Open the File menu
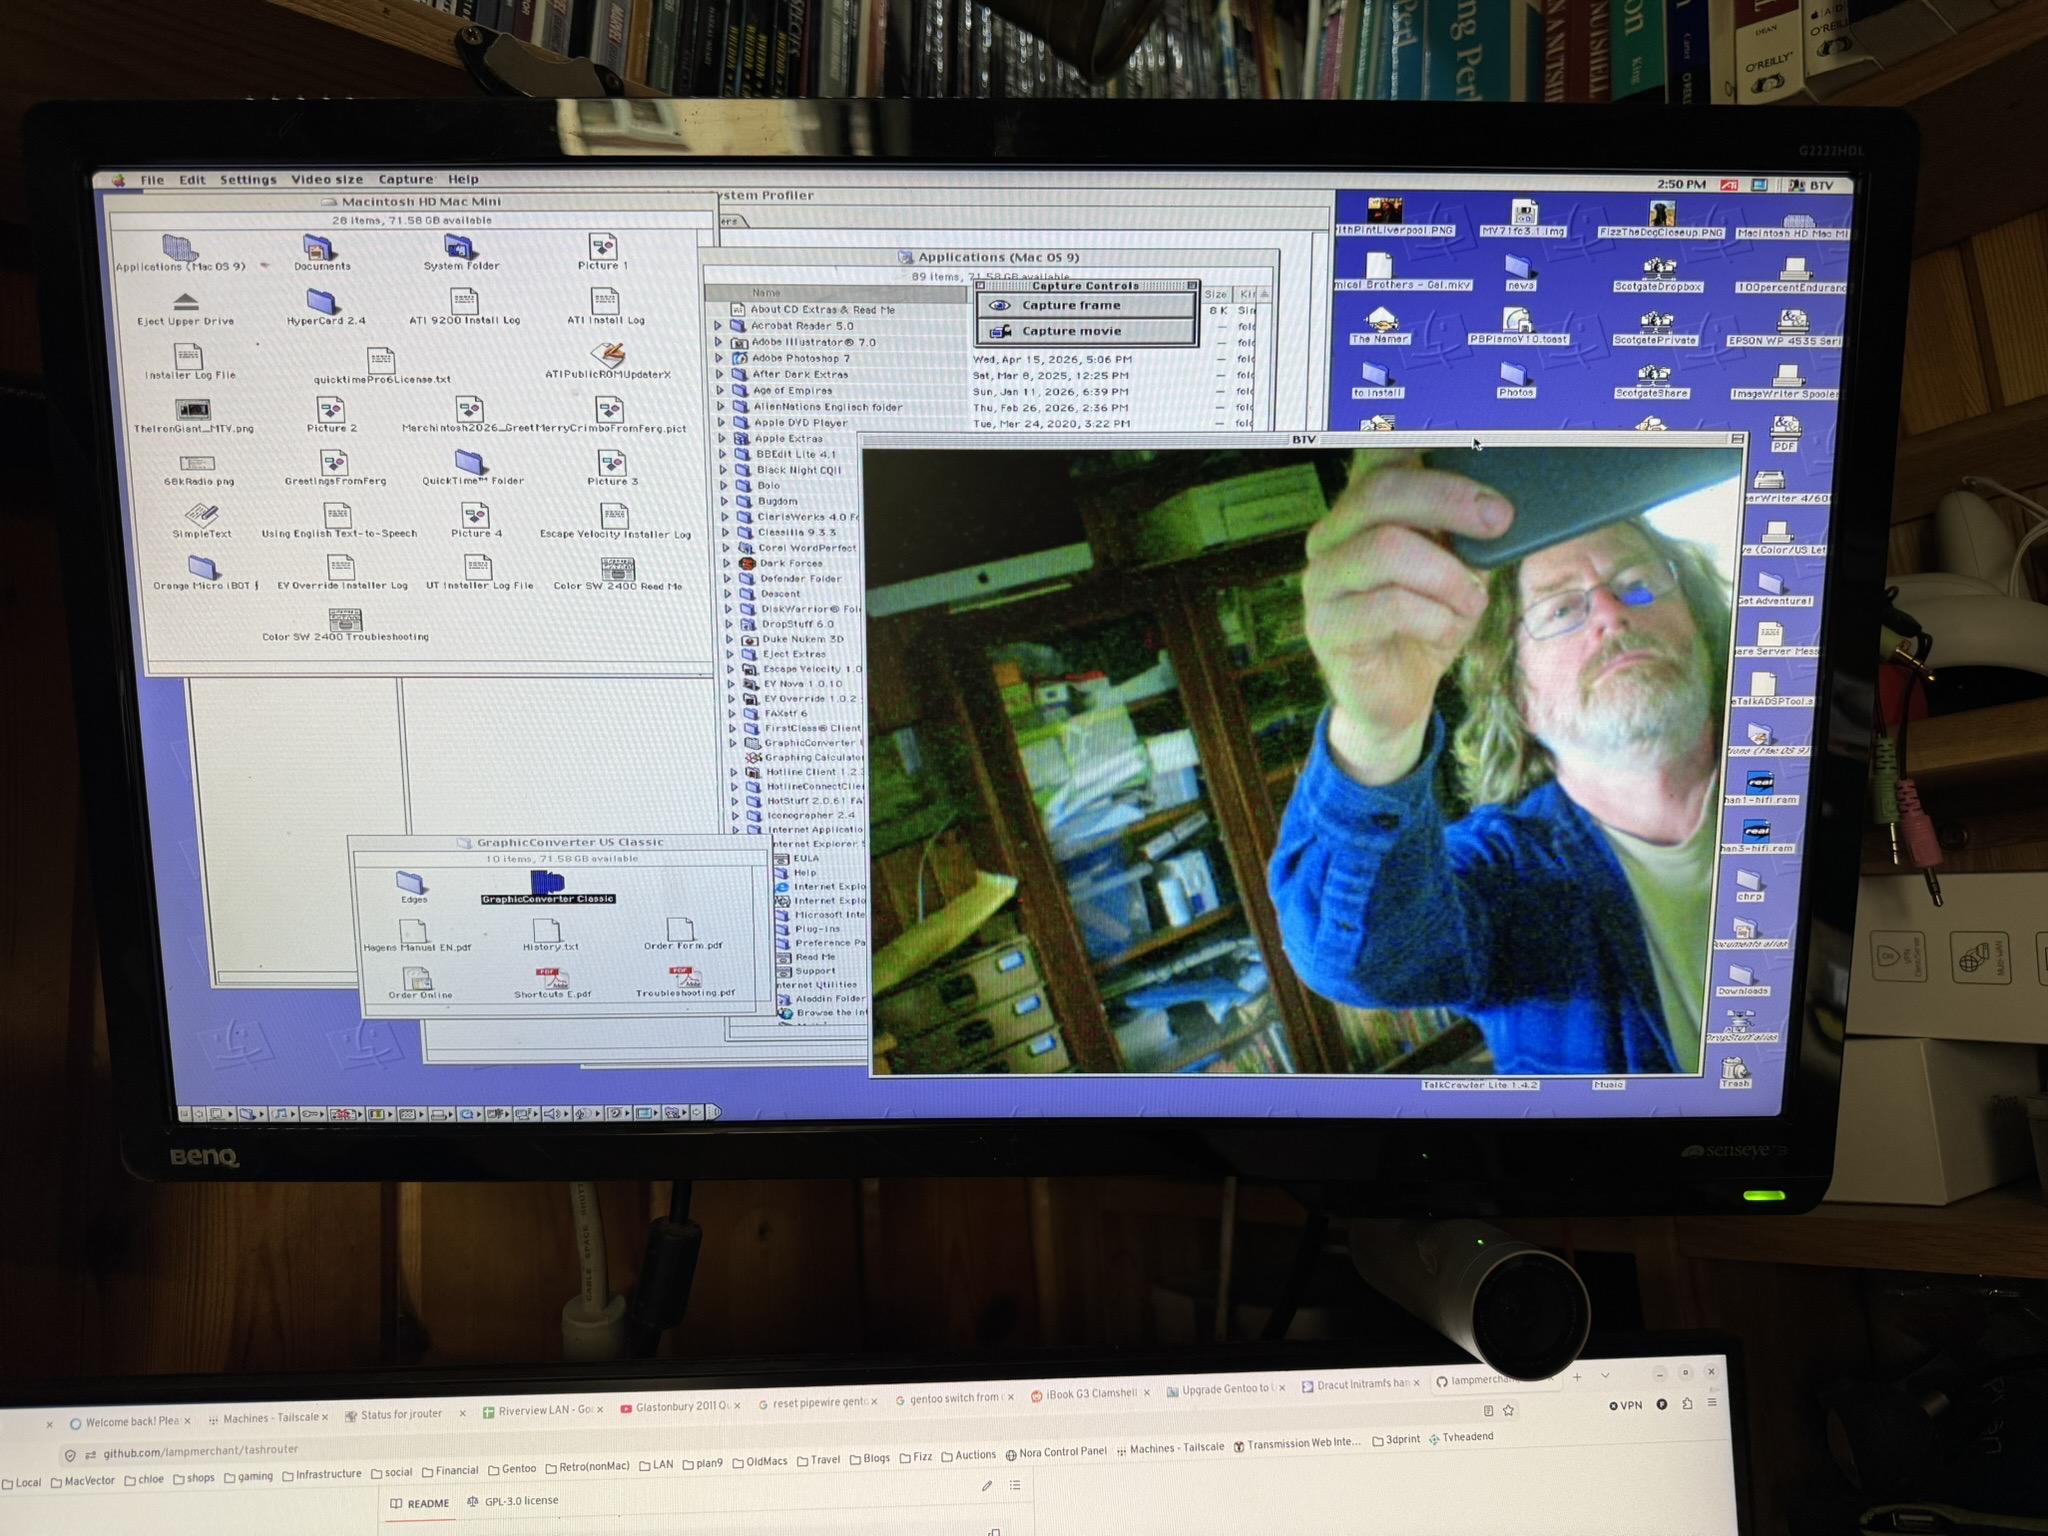 (x=152, y=180)
